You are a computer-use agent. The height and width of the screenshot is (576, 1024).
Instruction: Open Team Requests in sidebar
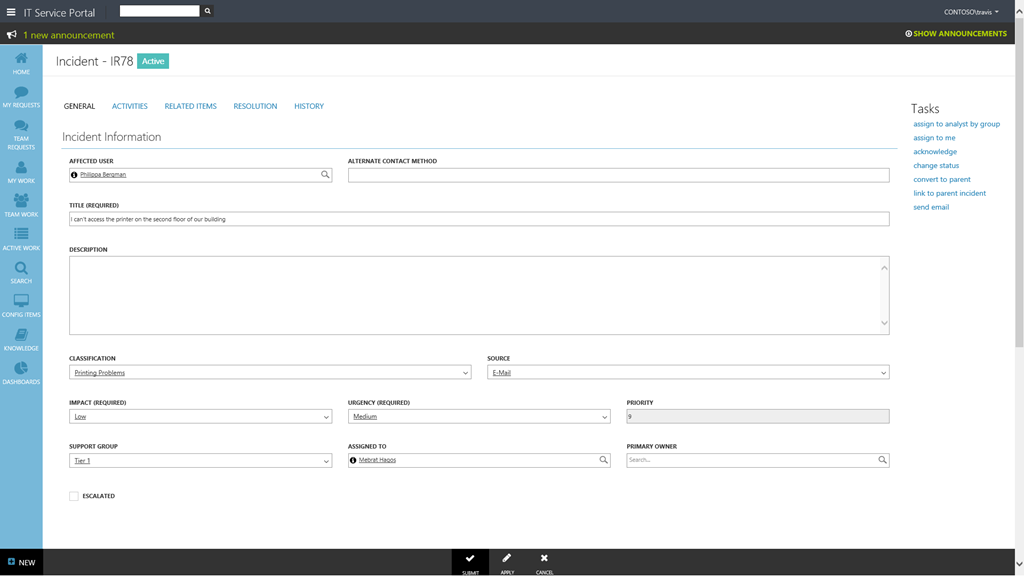pyautogui.click(x=21, y=135)
